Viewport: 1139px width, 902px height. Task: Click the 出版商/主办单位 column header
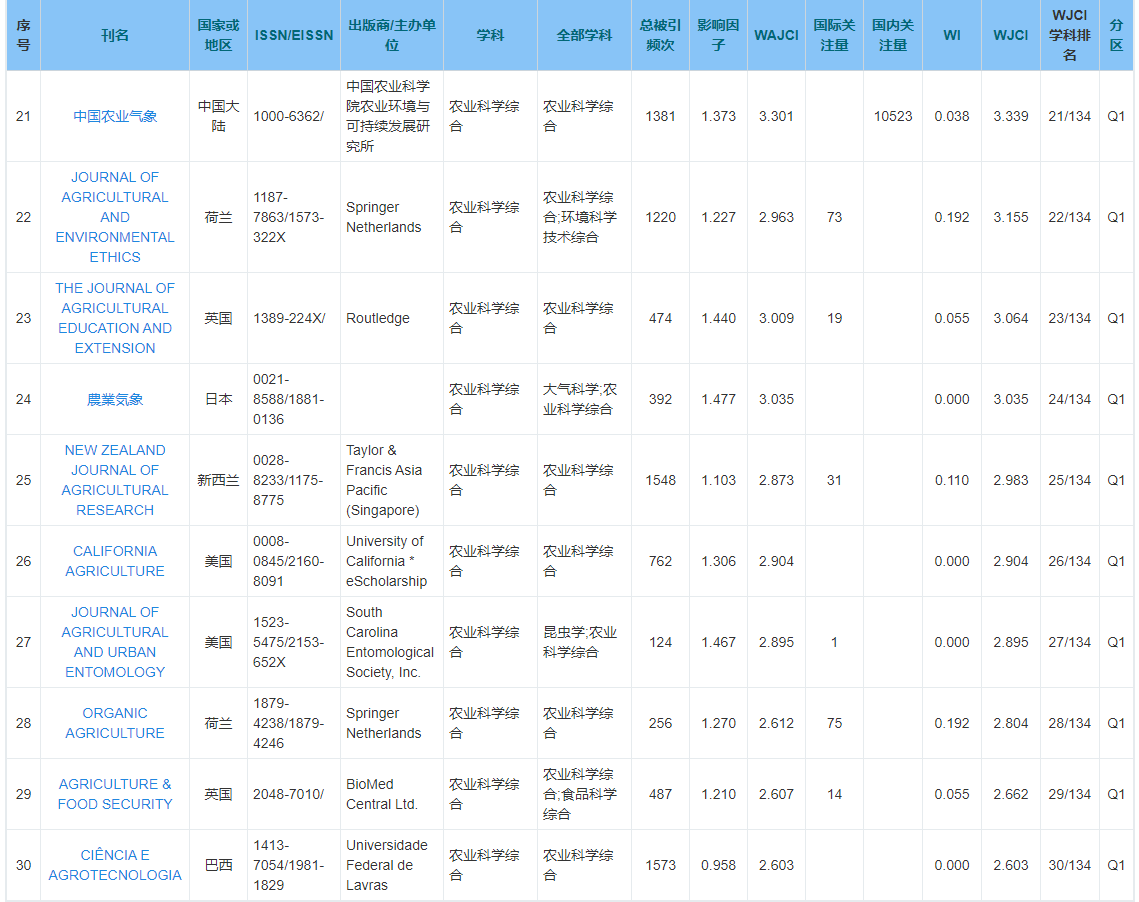click(x=392, y=35)
